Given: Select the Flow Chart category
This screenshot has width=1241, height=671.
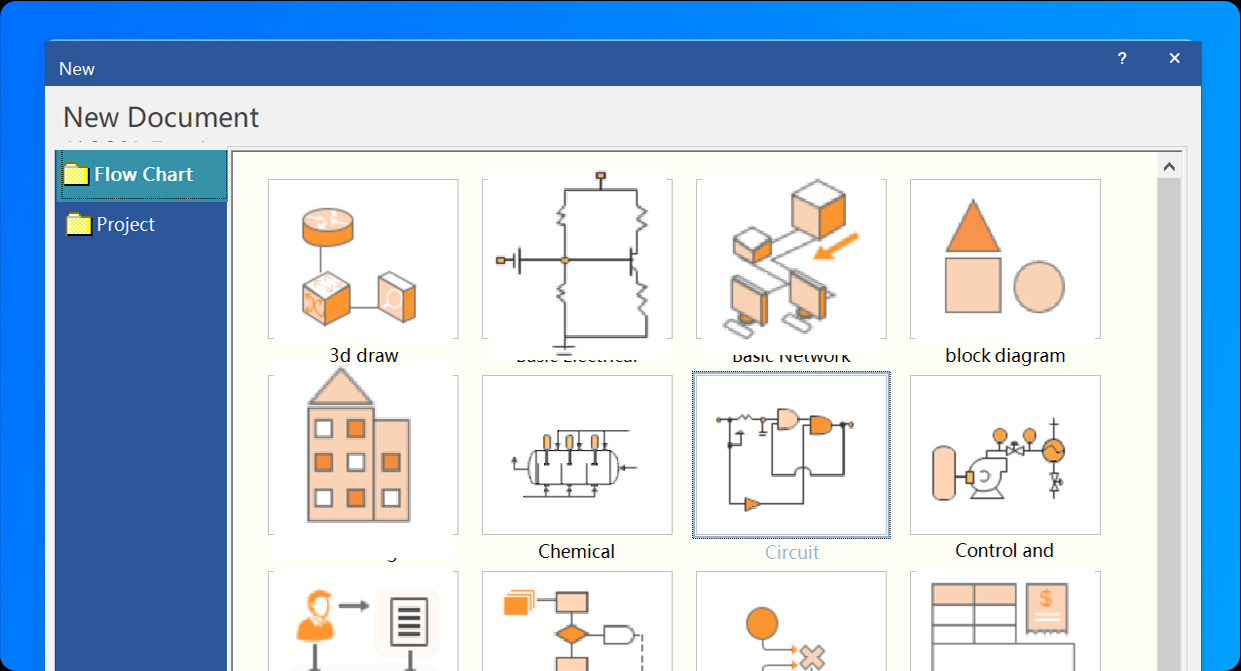Looking at the screenshot, I should point(143,174).
